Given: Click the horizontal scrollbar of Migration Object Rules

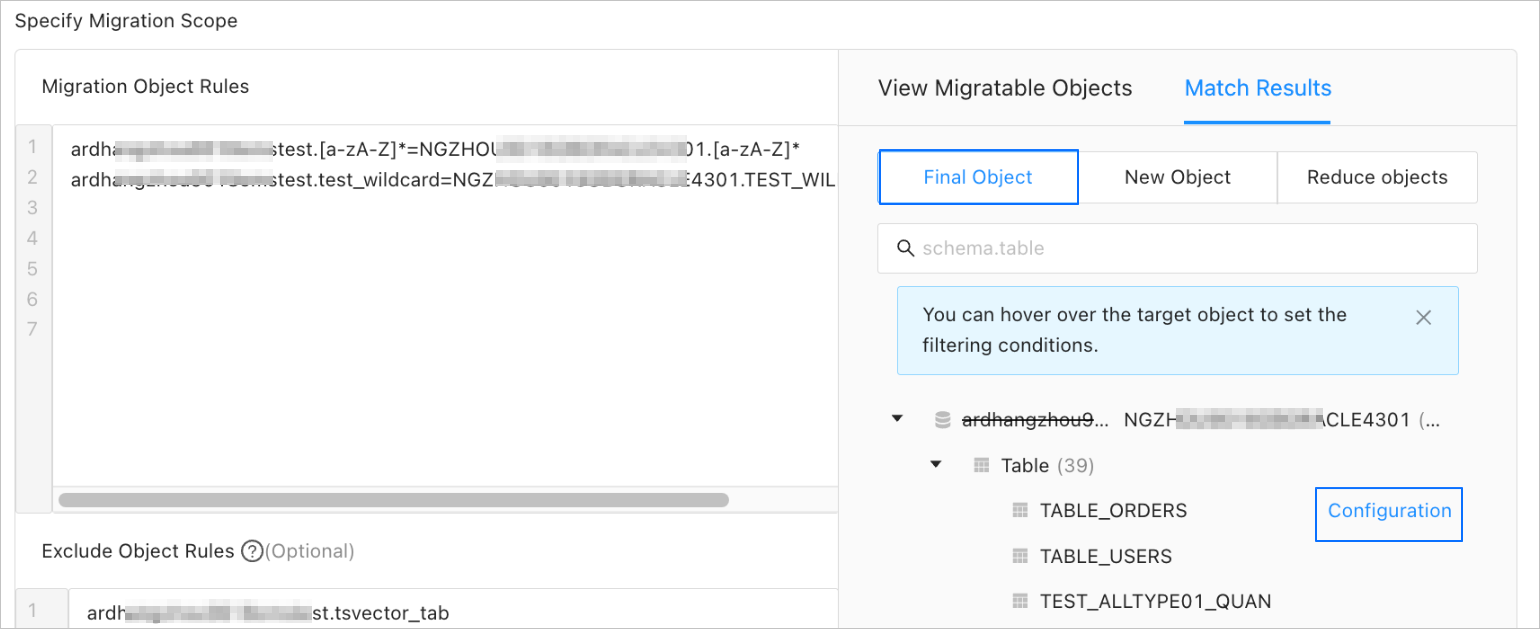Looking at the screenshot, I should pyautogui.click(x=393, y=499).
